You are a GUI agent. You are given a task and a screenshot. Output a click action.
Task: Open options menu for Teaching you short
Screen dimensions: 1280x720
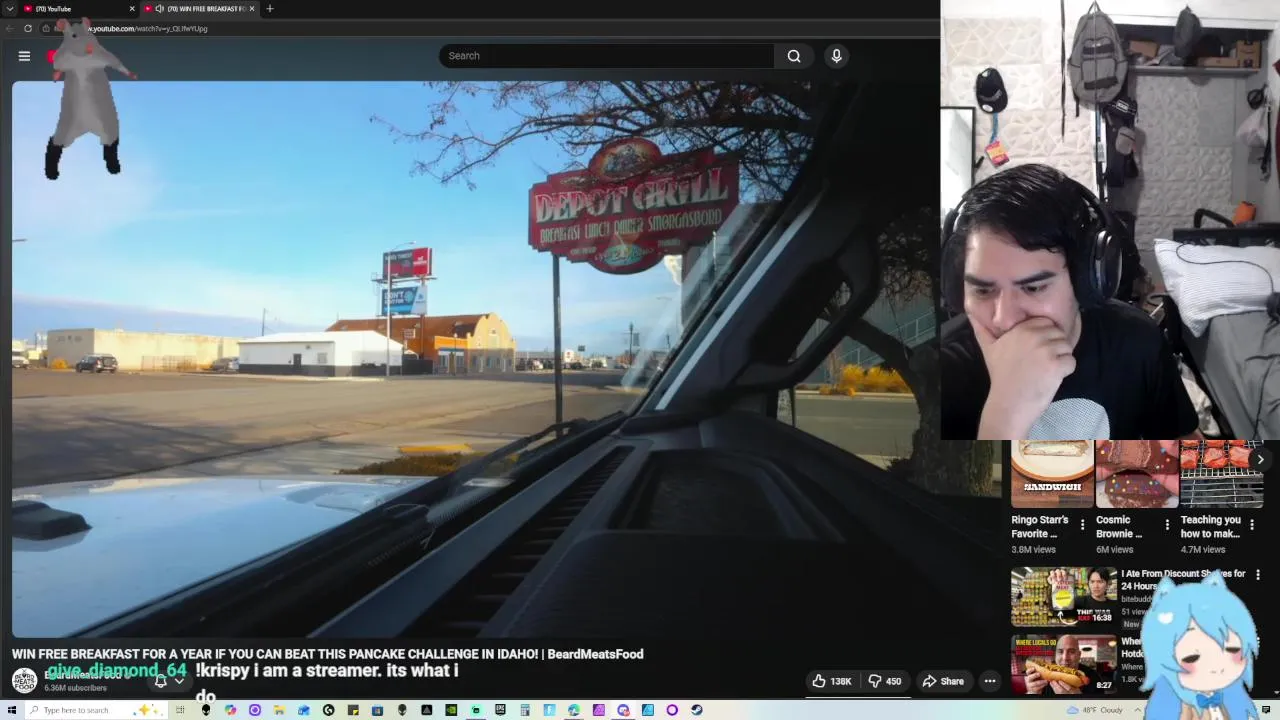tap(1252, 525)
